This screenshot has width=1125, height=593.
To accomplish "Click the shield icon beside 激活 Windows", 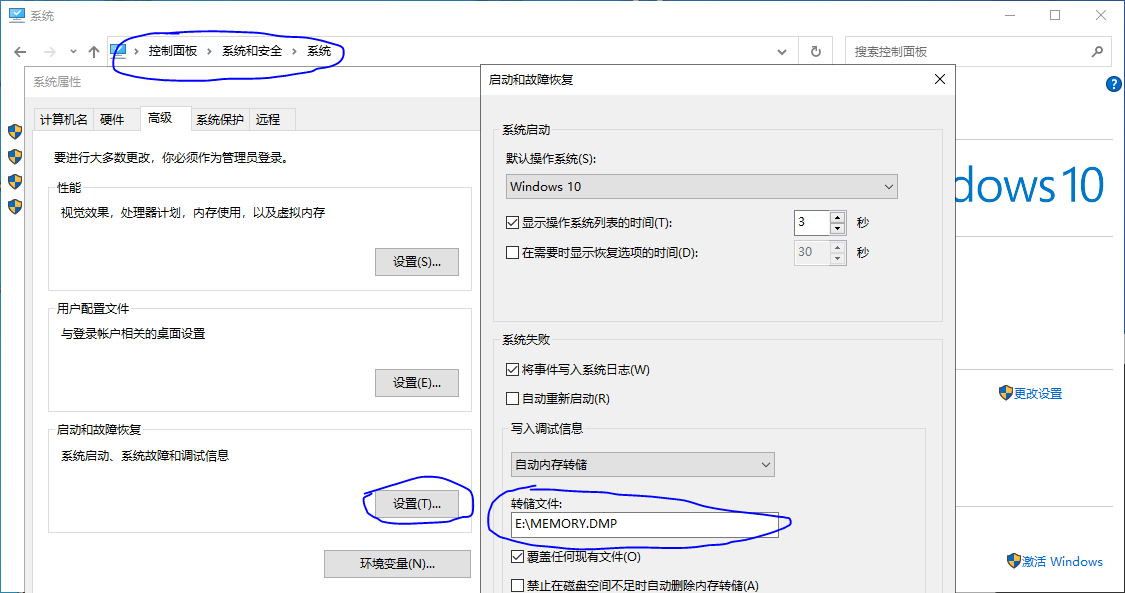I will click(1014, 561).
